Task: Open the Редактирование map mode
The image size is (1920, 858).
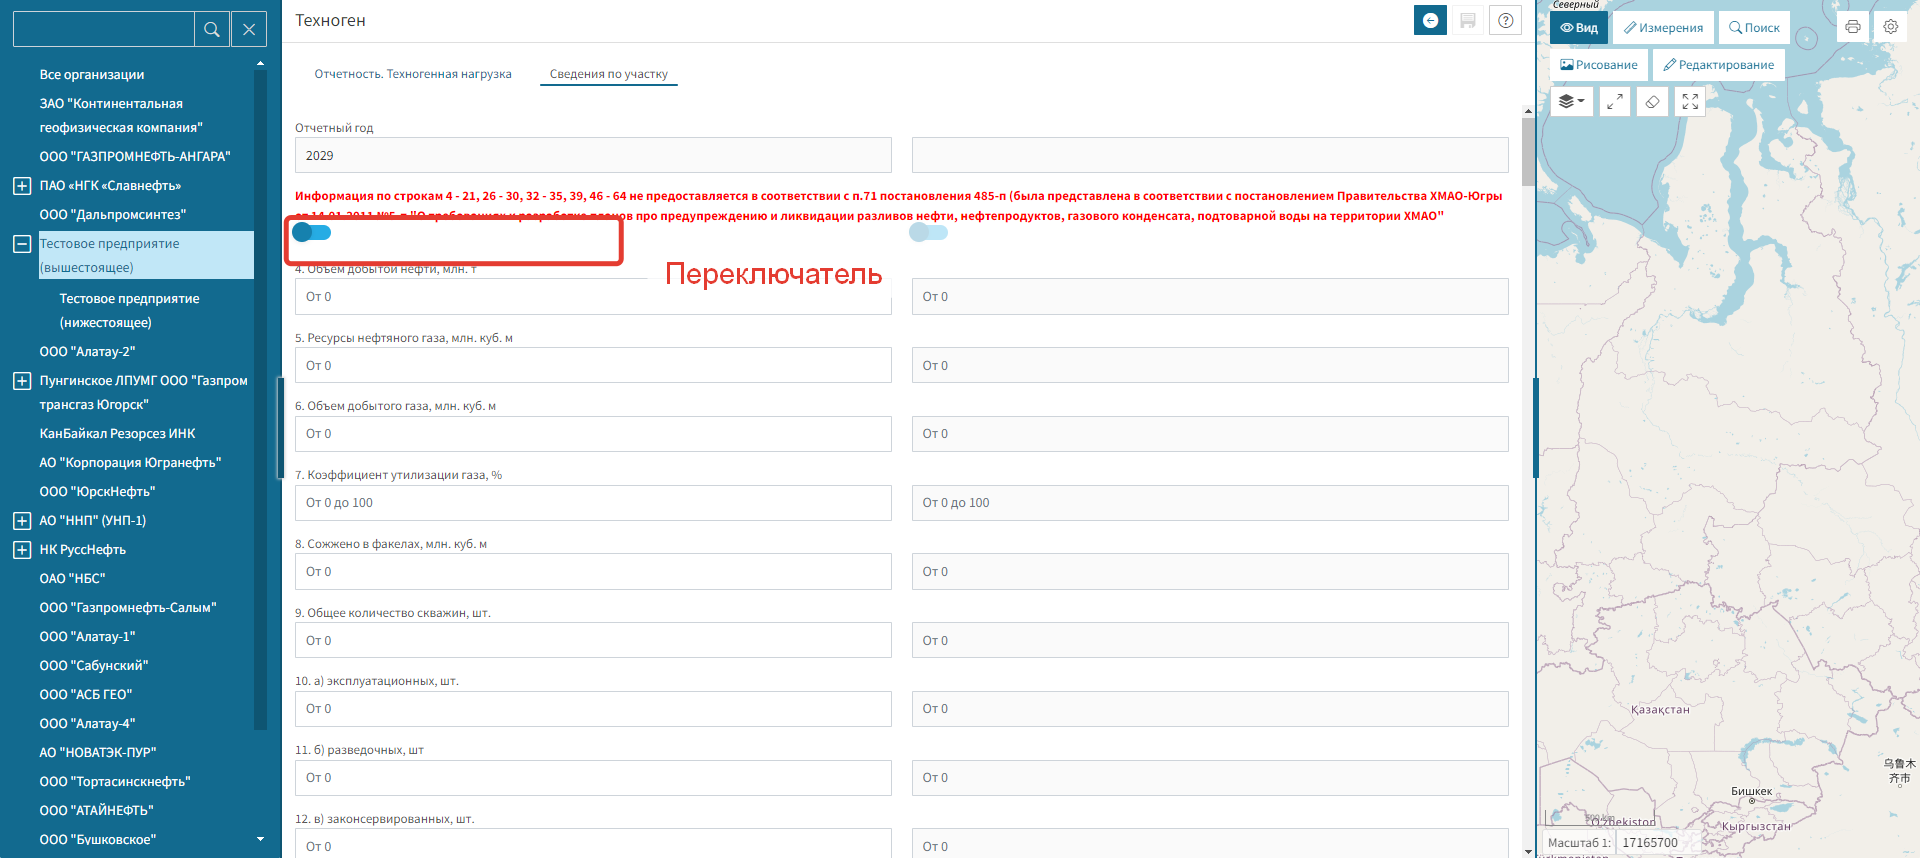Action: tap(1718, 65)
